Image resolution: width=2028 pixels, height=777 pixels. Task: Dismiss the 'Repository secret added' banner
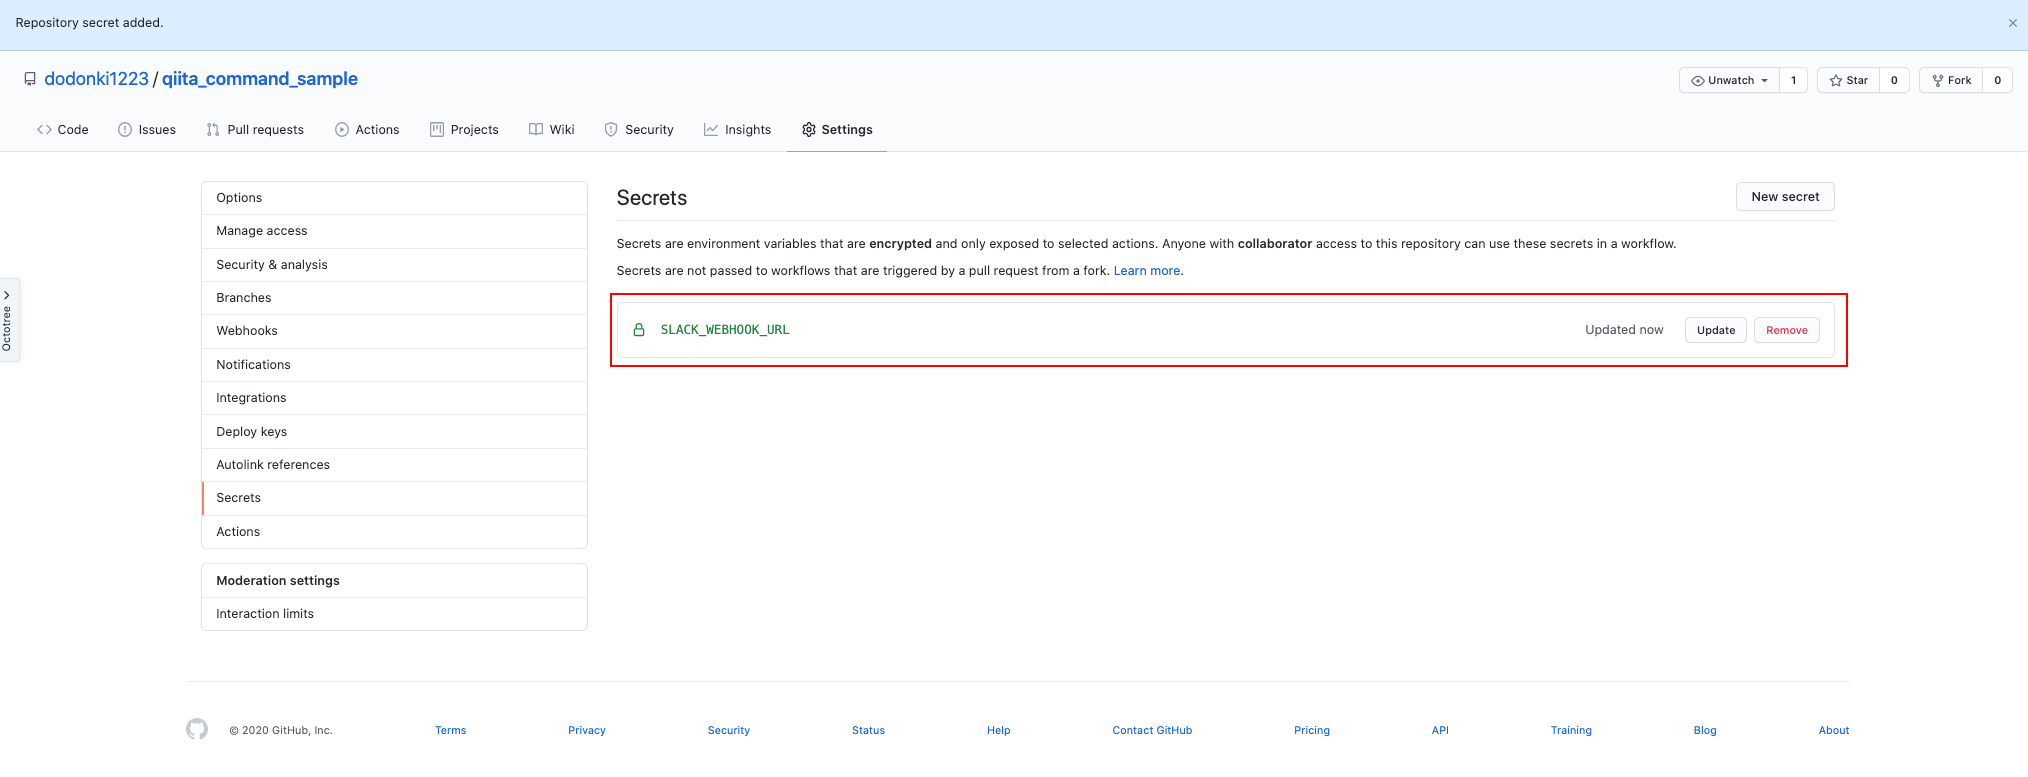coord(2012,23)
